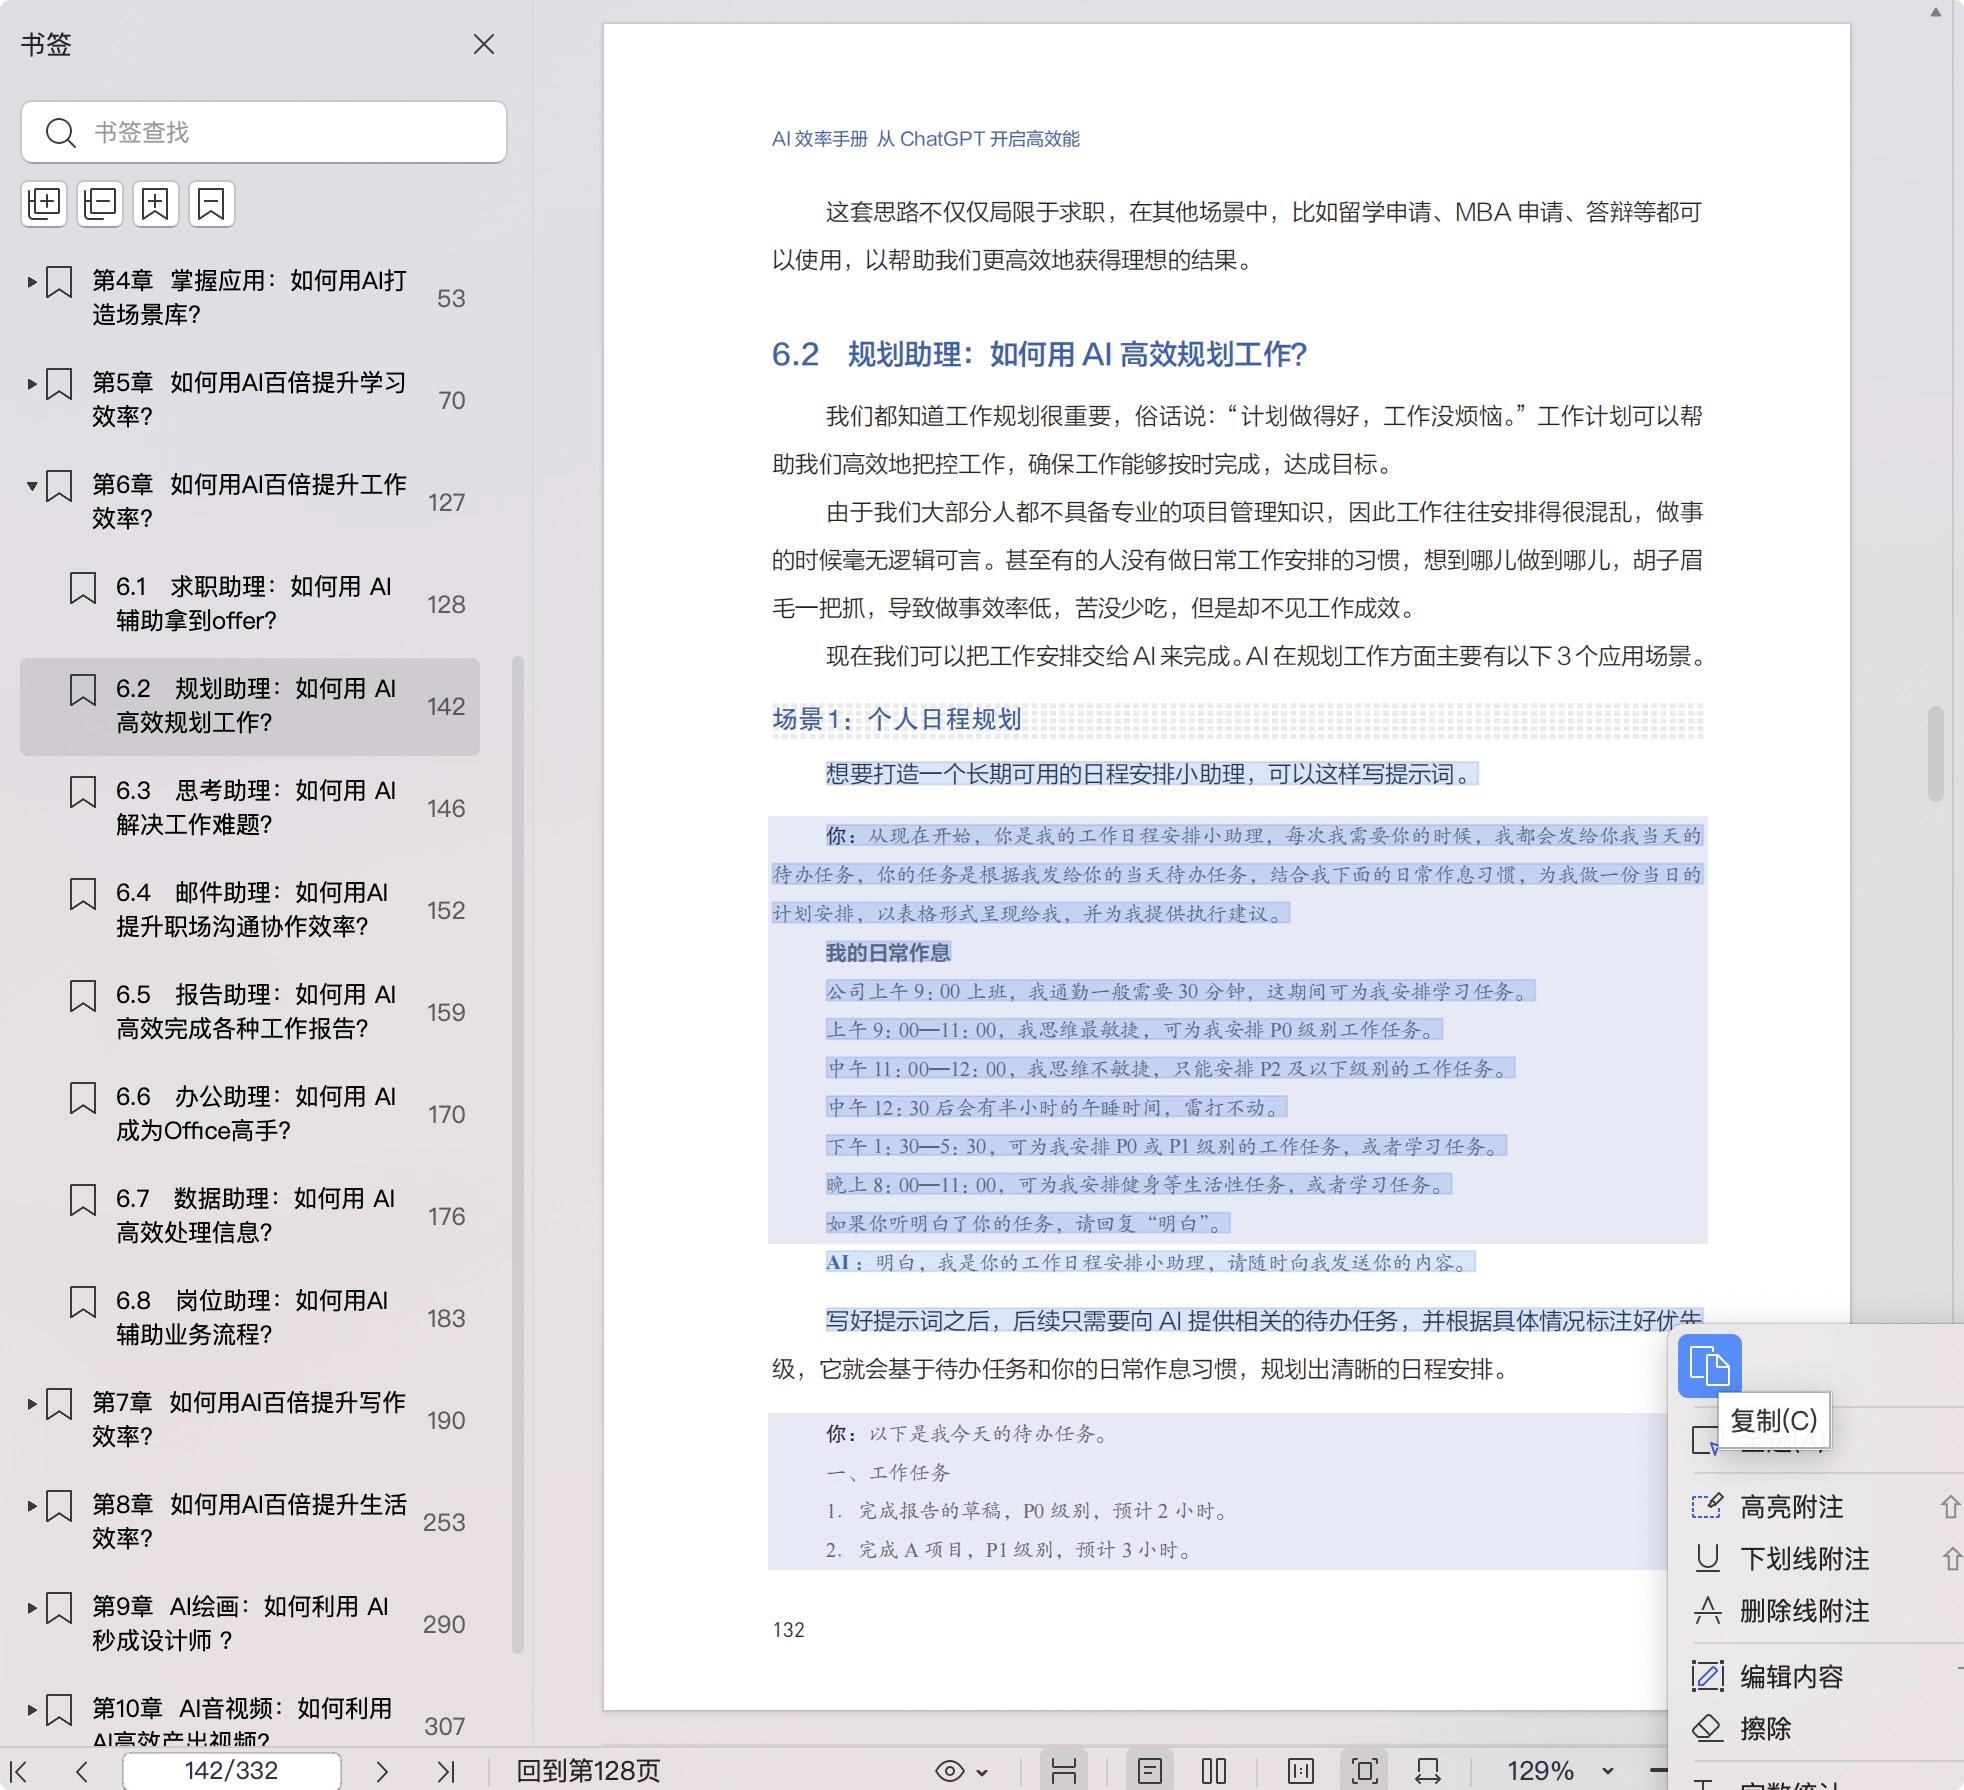Expand 第10章 bookmark disclosure triangle

click(x=32, y=1710)
